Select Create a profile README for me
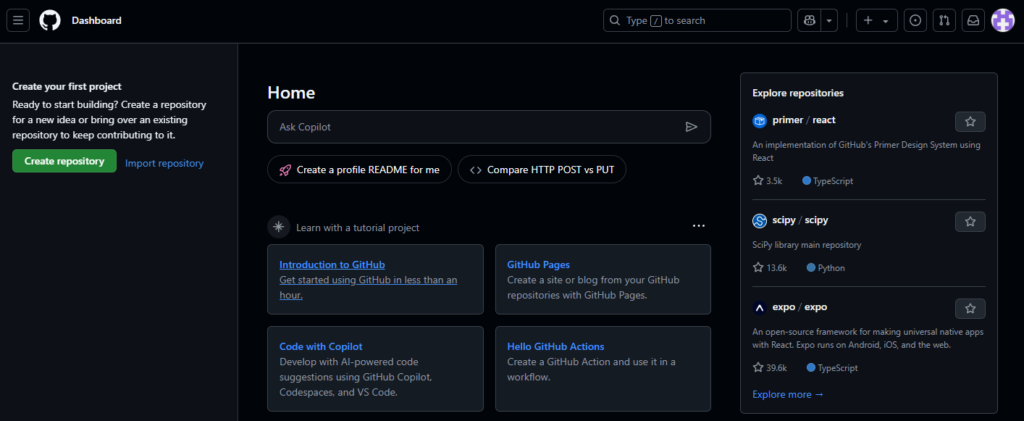Image resolution: width=1024 pixels, height=421 pixels. [359, 170]
